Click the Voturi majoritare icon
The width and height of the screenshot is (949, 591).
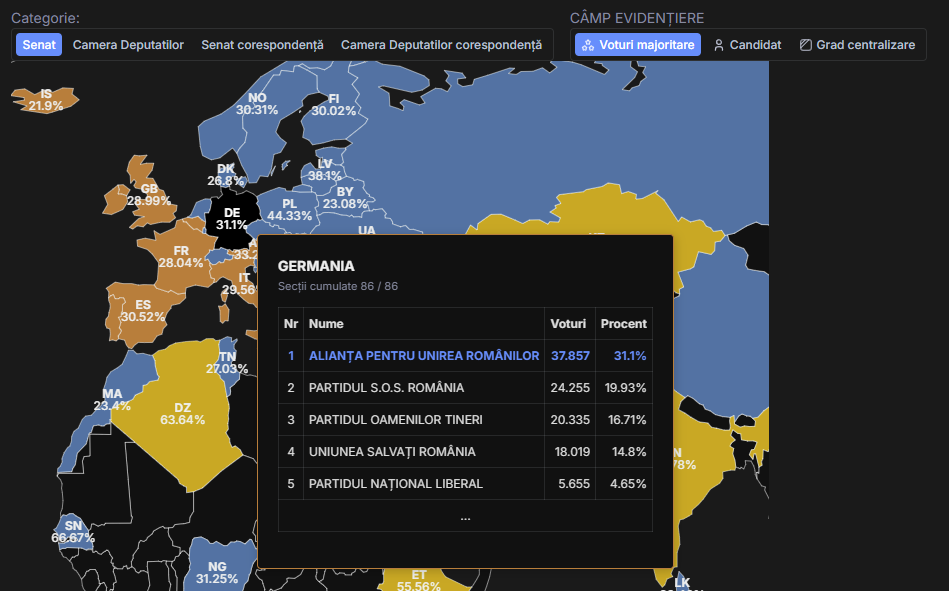[x=588, y=45]
